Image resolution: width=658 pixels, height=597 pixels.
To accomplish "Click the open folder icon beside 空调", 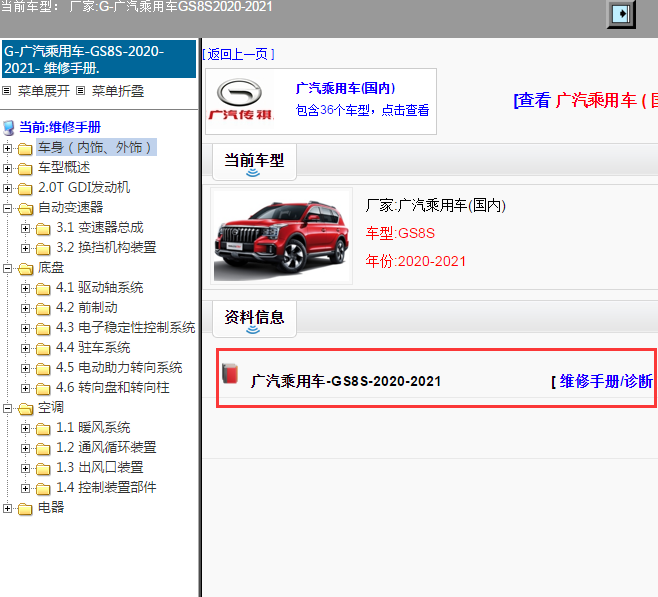I will point(25,409).
